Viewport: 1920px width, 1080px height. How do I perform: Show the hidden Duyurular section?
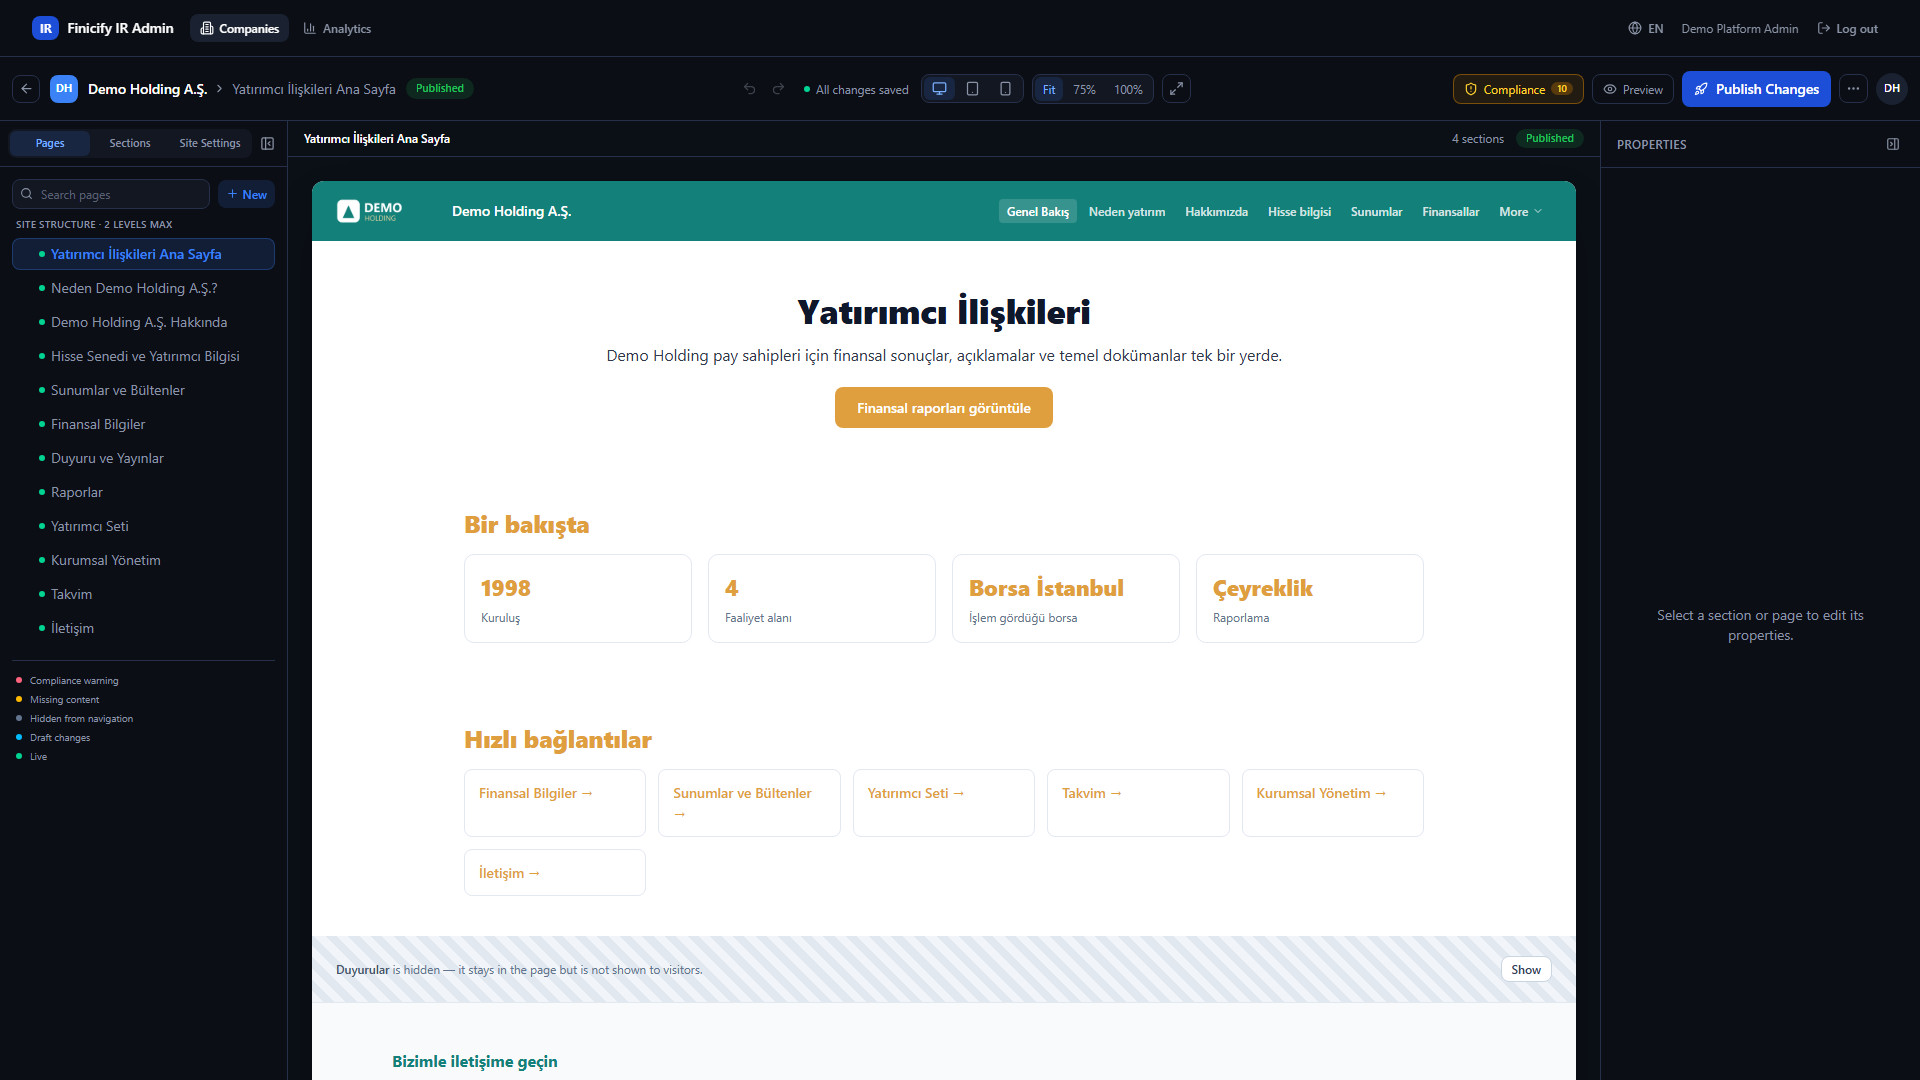click(x=1526, y=969)
